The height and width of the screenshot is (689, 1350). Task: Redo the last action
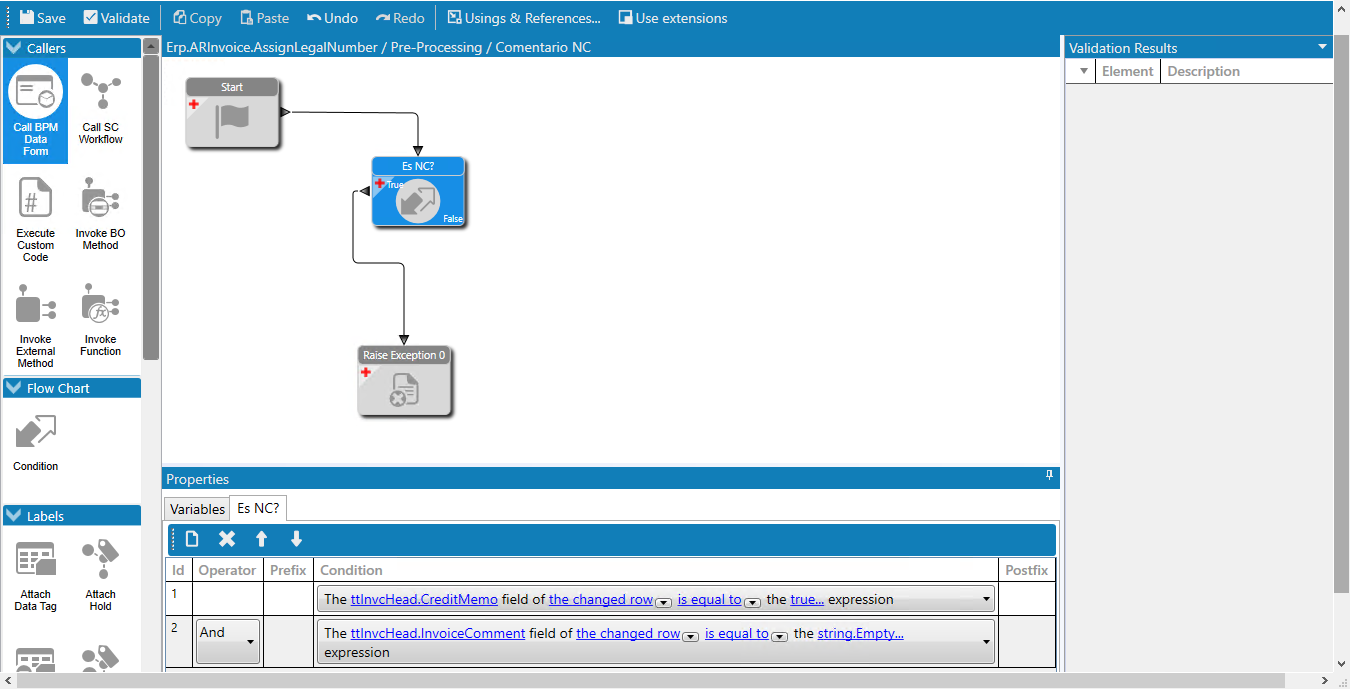pyautogui.click(x=400, y=18)
